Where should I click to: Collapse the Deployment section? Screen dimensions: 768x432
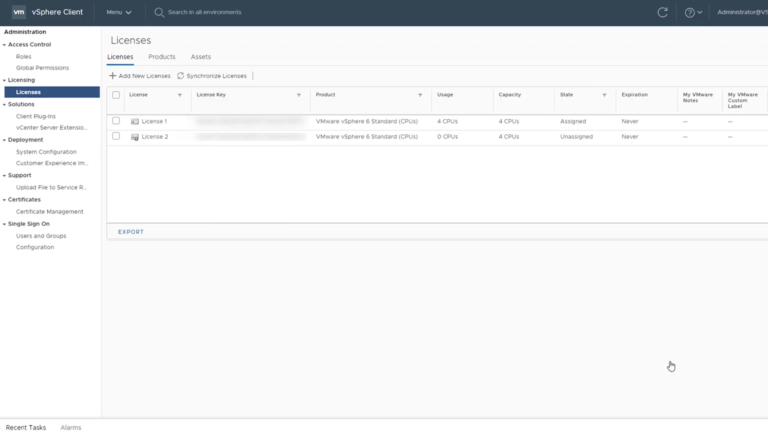pyautogui.click(x=4, y=140)
